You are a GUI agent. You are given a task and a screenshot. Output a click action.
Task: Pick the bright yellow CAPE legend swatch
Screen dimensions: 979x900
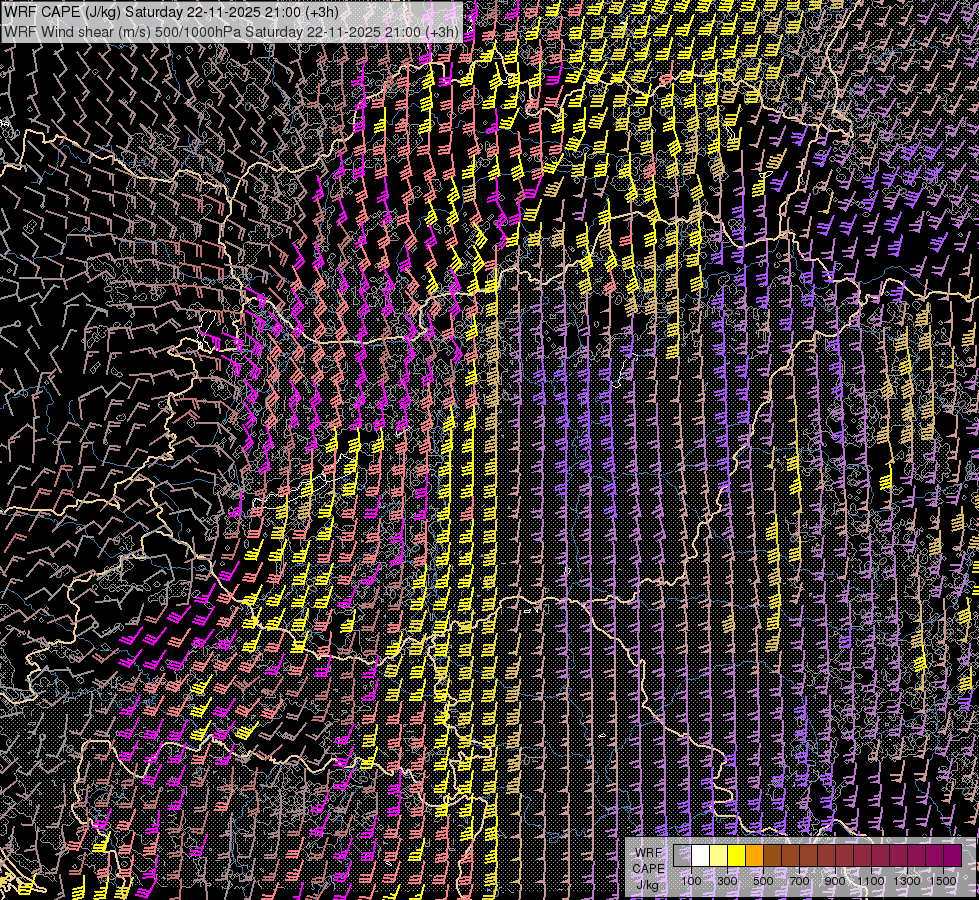[x=736, y=856]
